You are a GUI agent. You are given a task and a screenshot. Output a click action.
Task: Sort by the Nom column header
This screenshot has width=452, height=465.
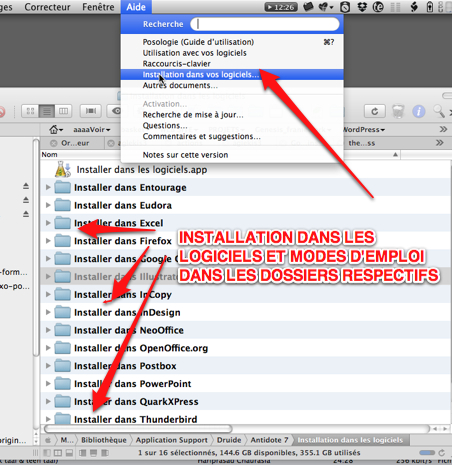(x=49, y=155)
